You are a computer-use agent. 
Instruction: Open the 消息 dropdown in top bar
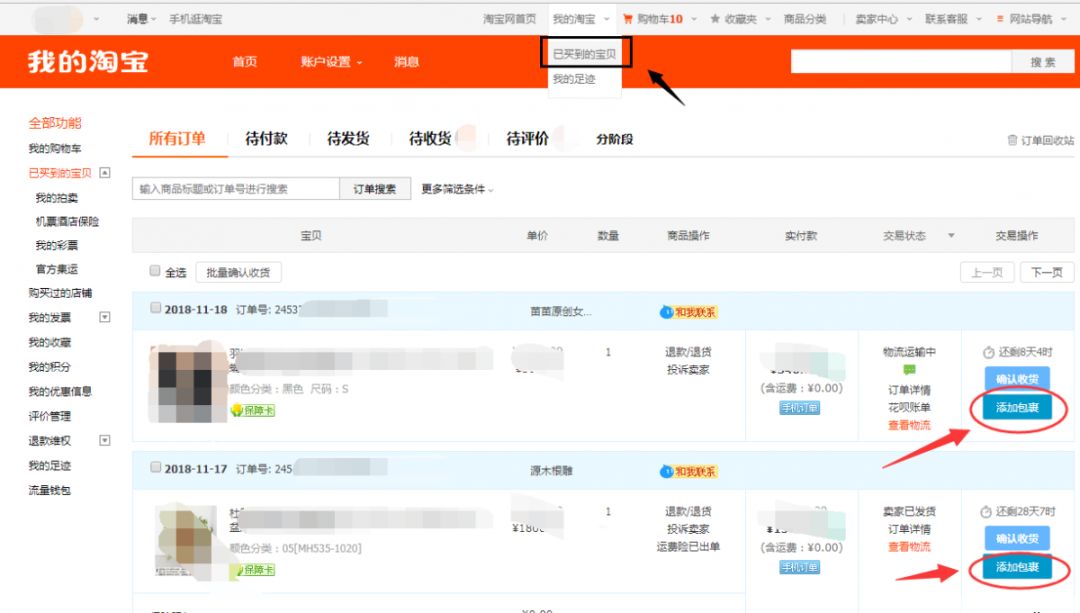(x=141, y=19)
